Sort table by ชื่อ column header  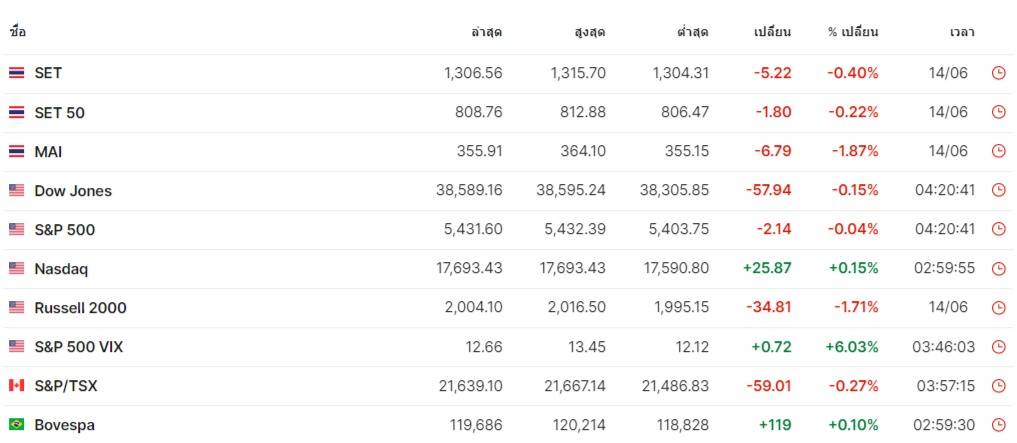(x=18, y=32)
